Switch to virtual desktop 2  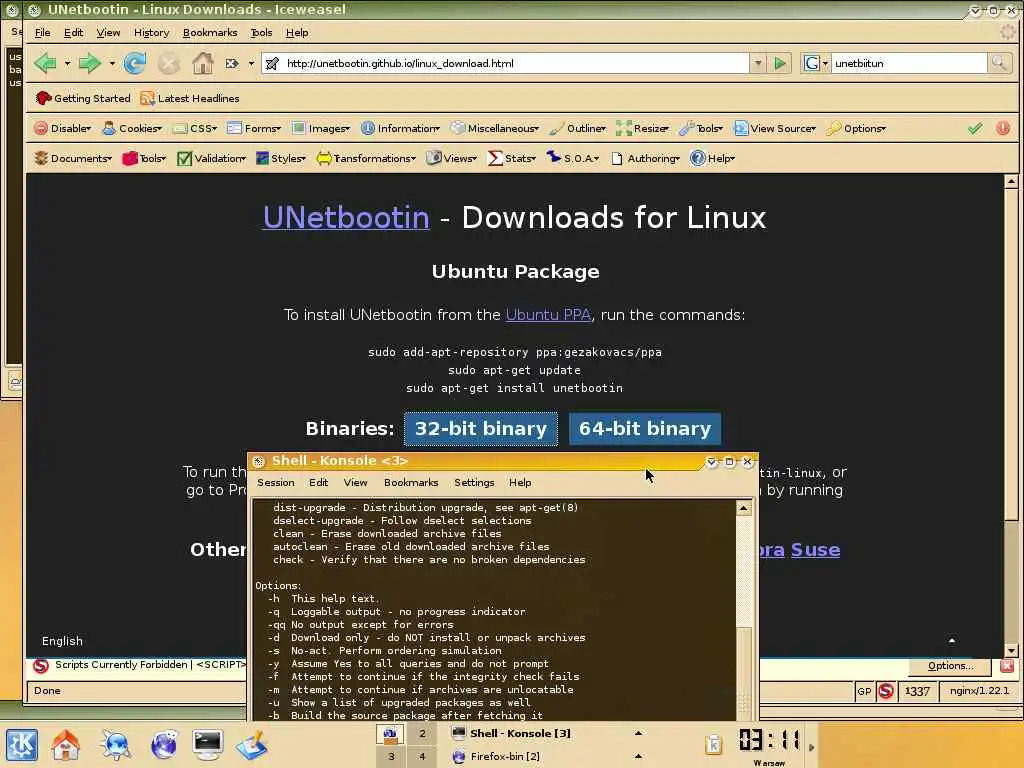(x=422, y=733)
